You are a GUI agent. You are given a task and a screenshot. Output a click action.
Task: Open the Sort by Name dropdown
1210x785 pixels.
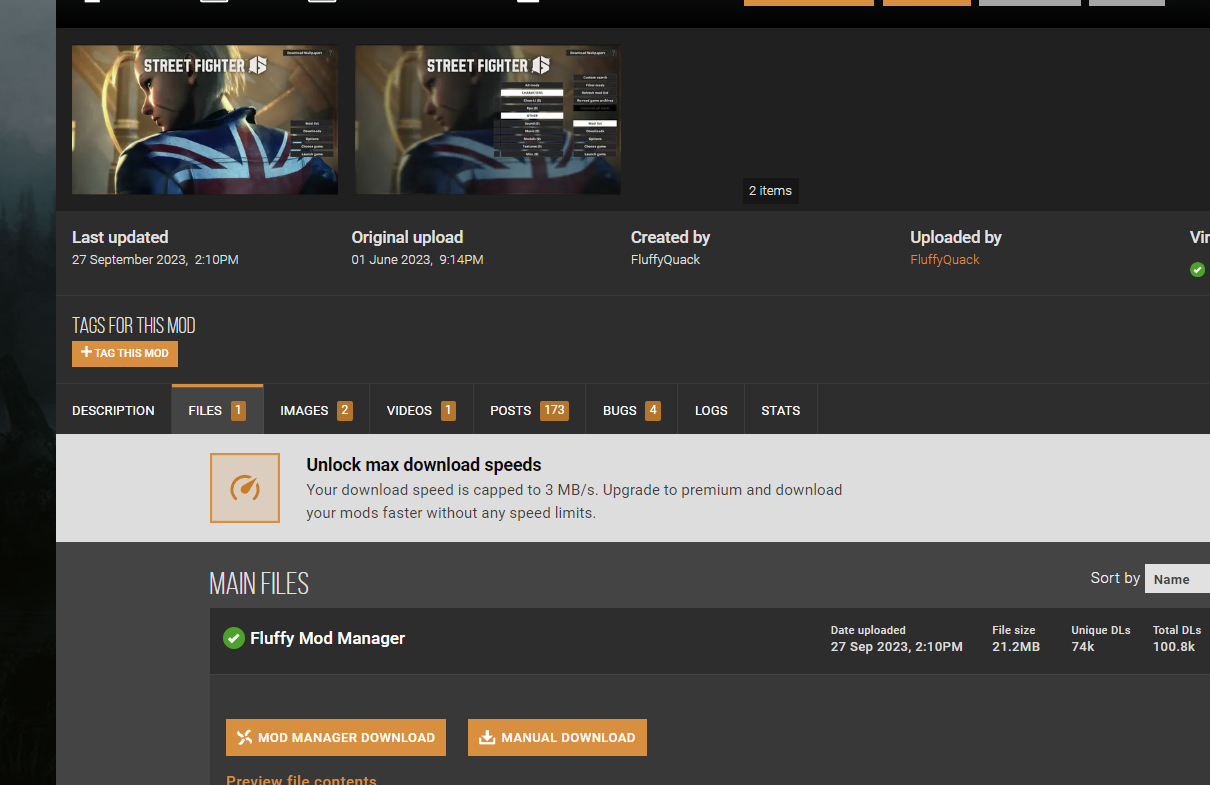point(1177,579)
